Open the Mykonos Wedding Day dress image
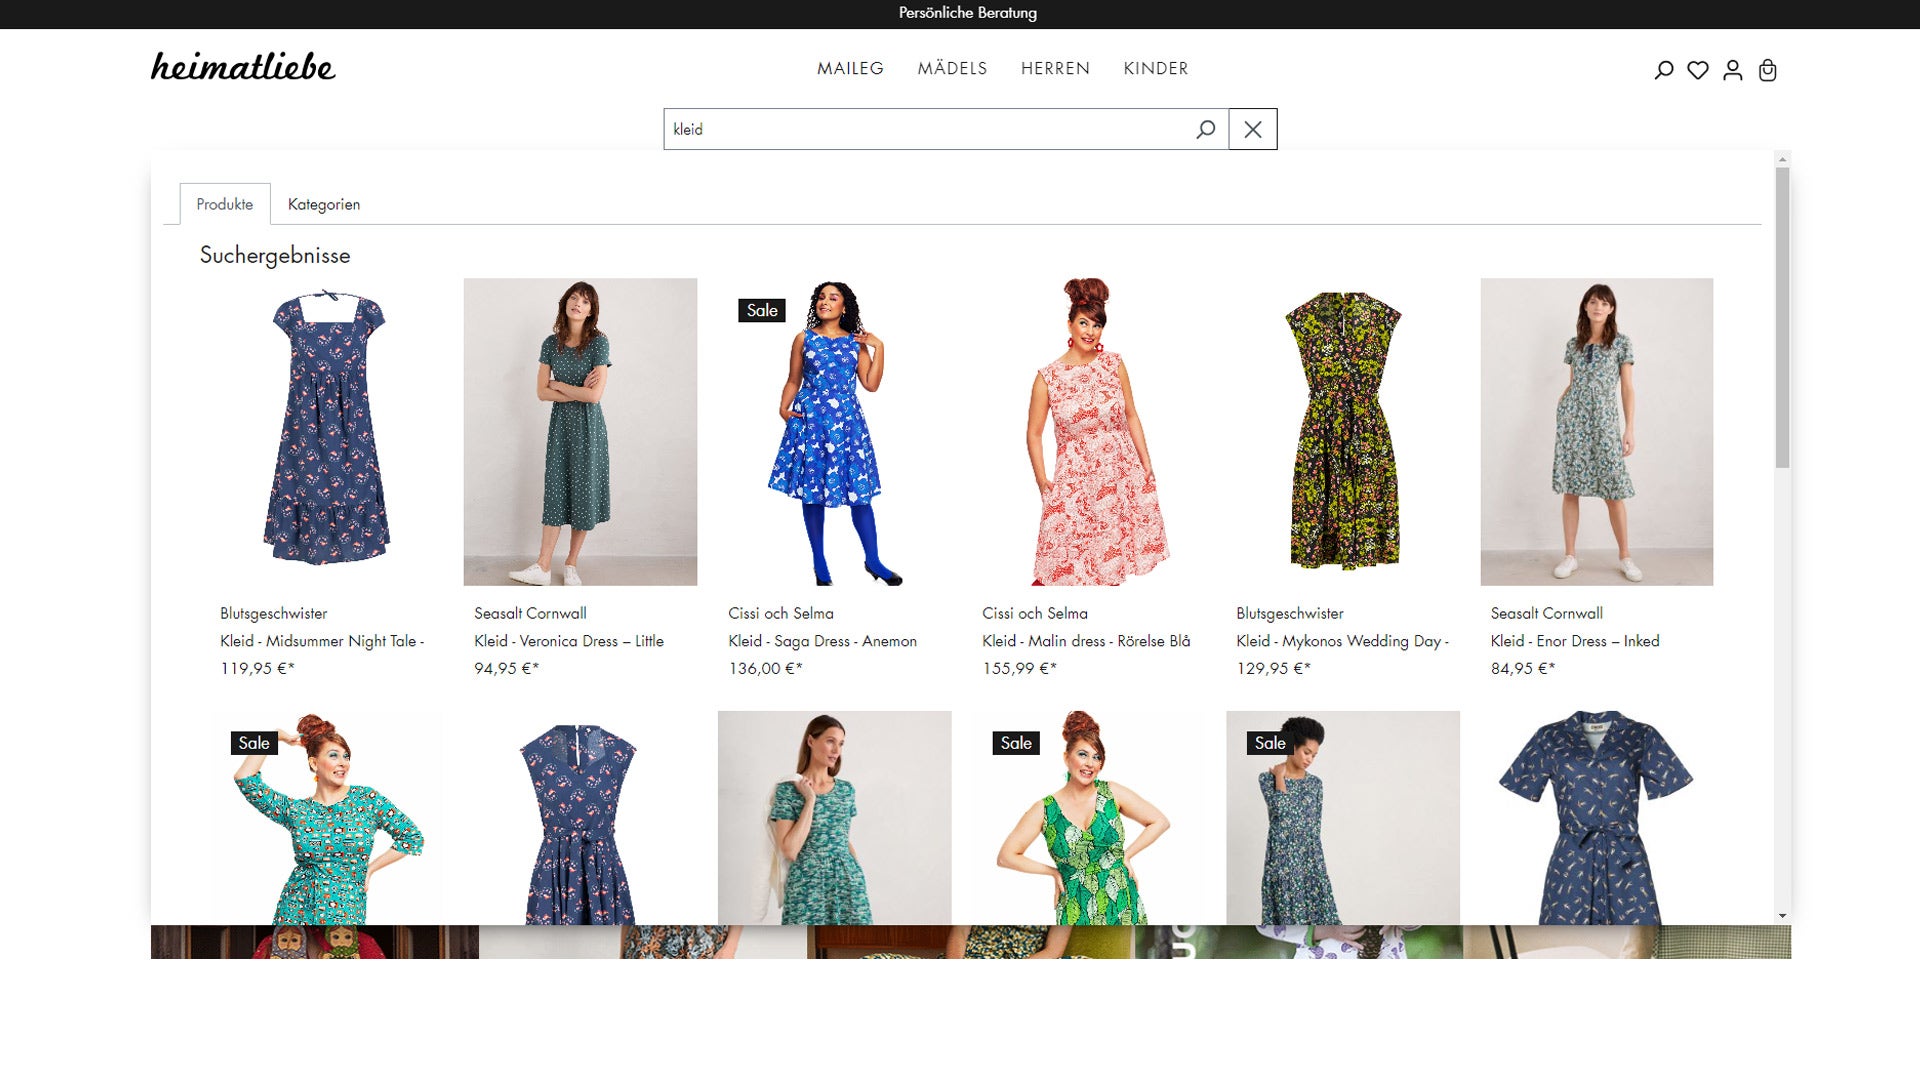 tap(1342, 431)
